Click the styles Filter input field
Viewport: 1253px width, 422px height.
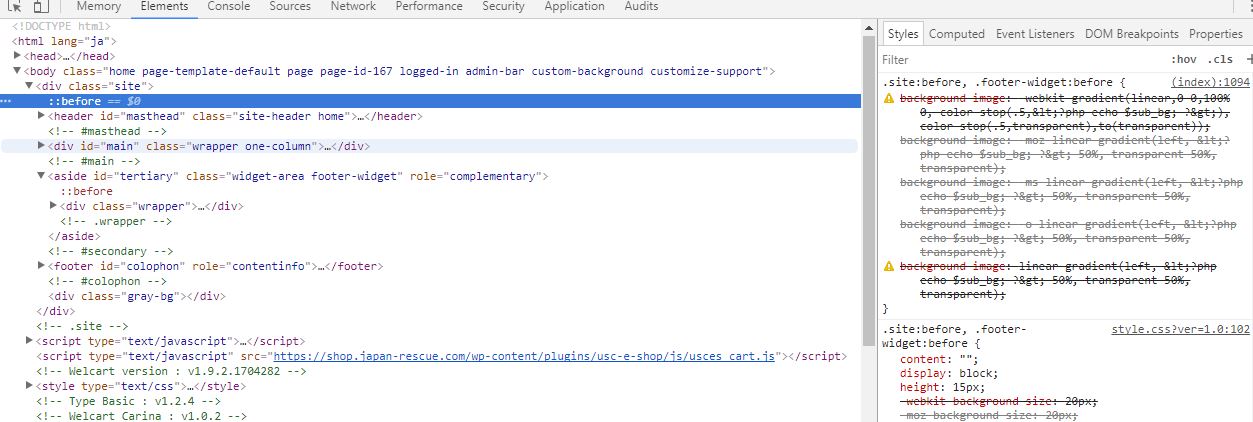(1020, 60)
